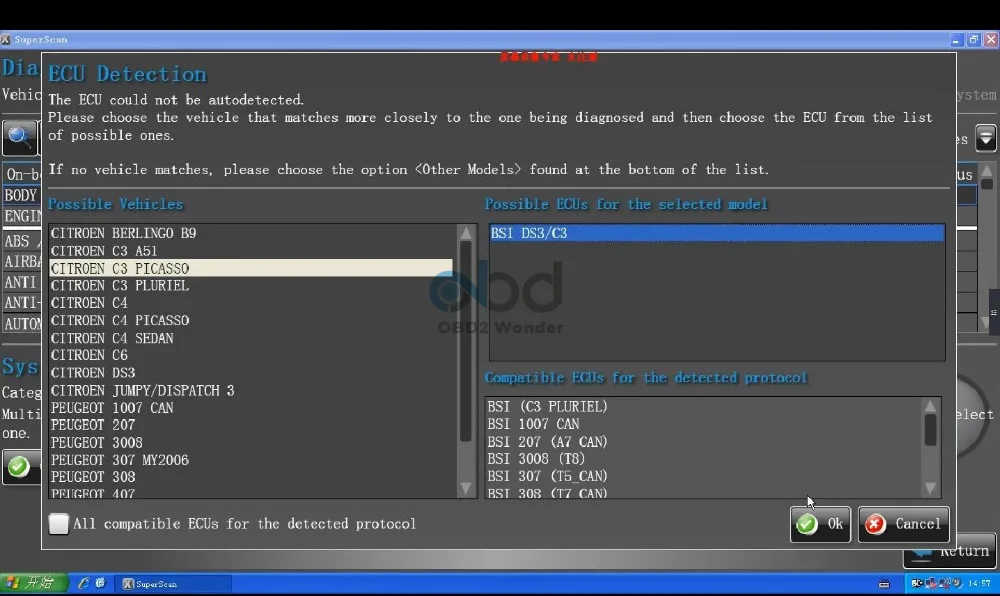
Task: Choose CITROEN C3 PLURIEL from list
Action: point(251,286)
